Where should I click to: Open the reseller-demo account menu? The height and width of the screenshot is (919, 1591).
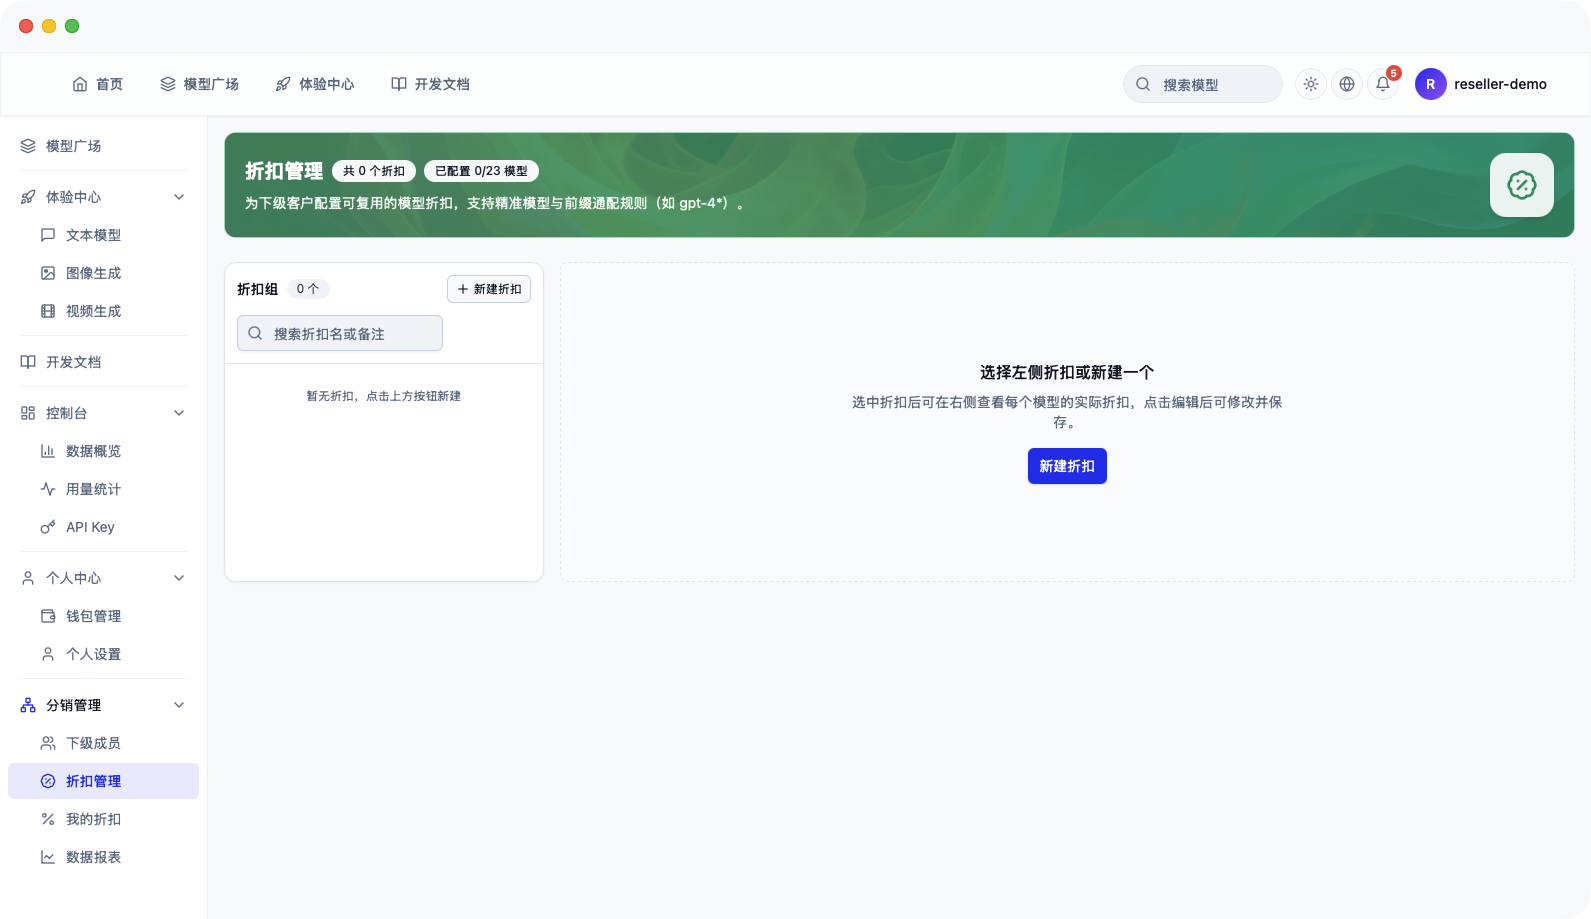point(1500,84)
